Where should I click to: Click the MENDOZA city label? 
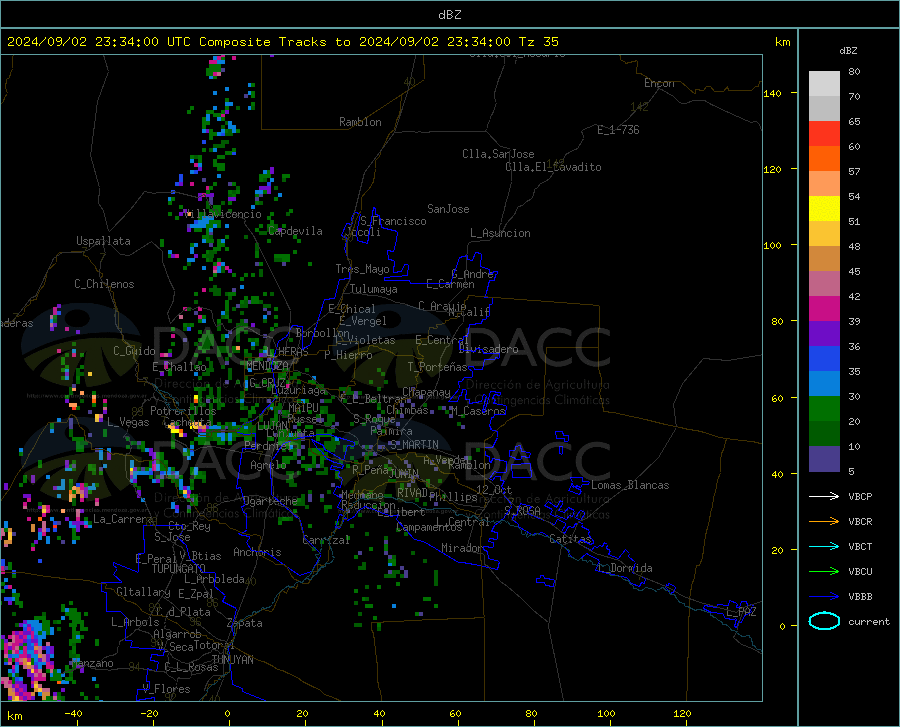tap(267, 365)
